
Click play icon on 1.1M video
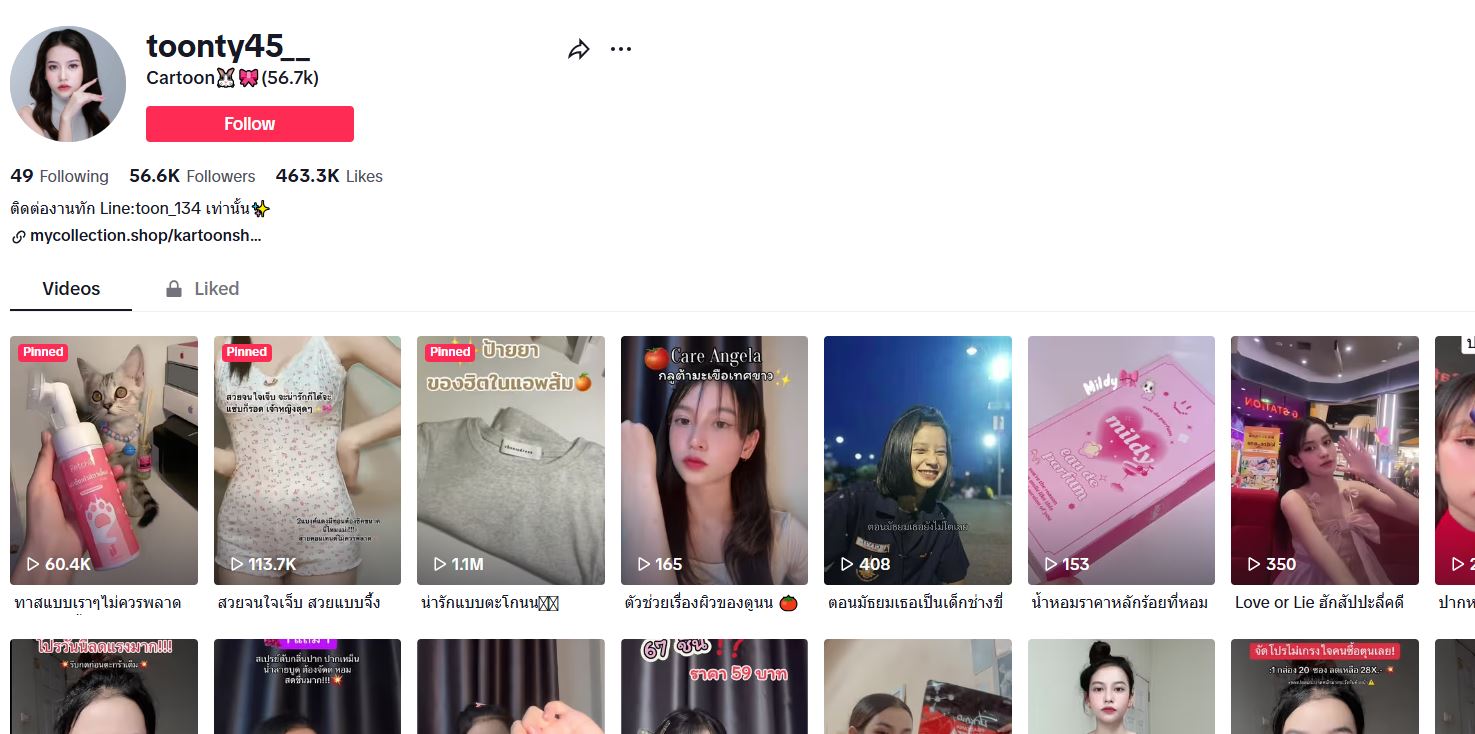click(x=440, y=564)
